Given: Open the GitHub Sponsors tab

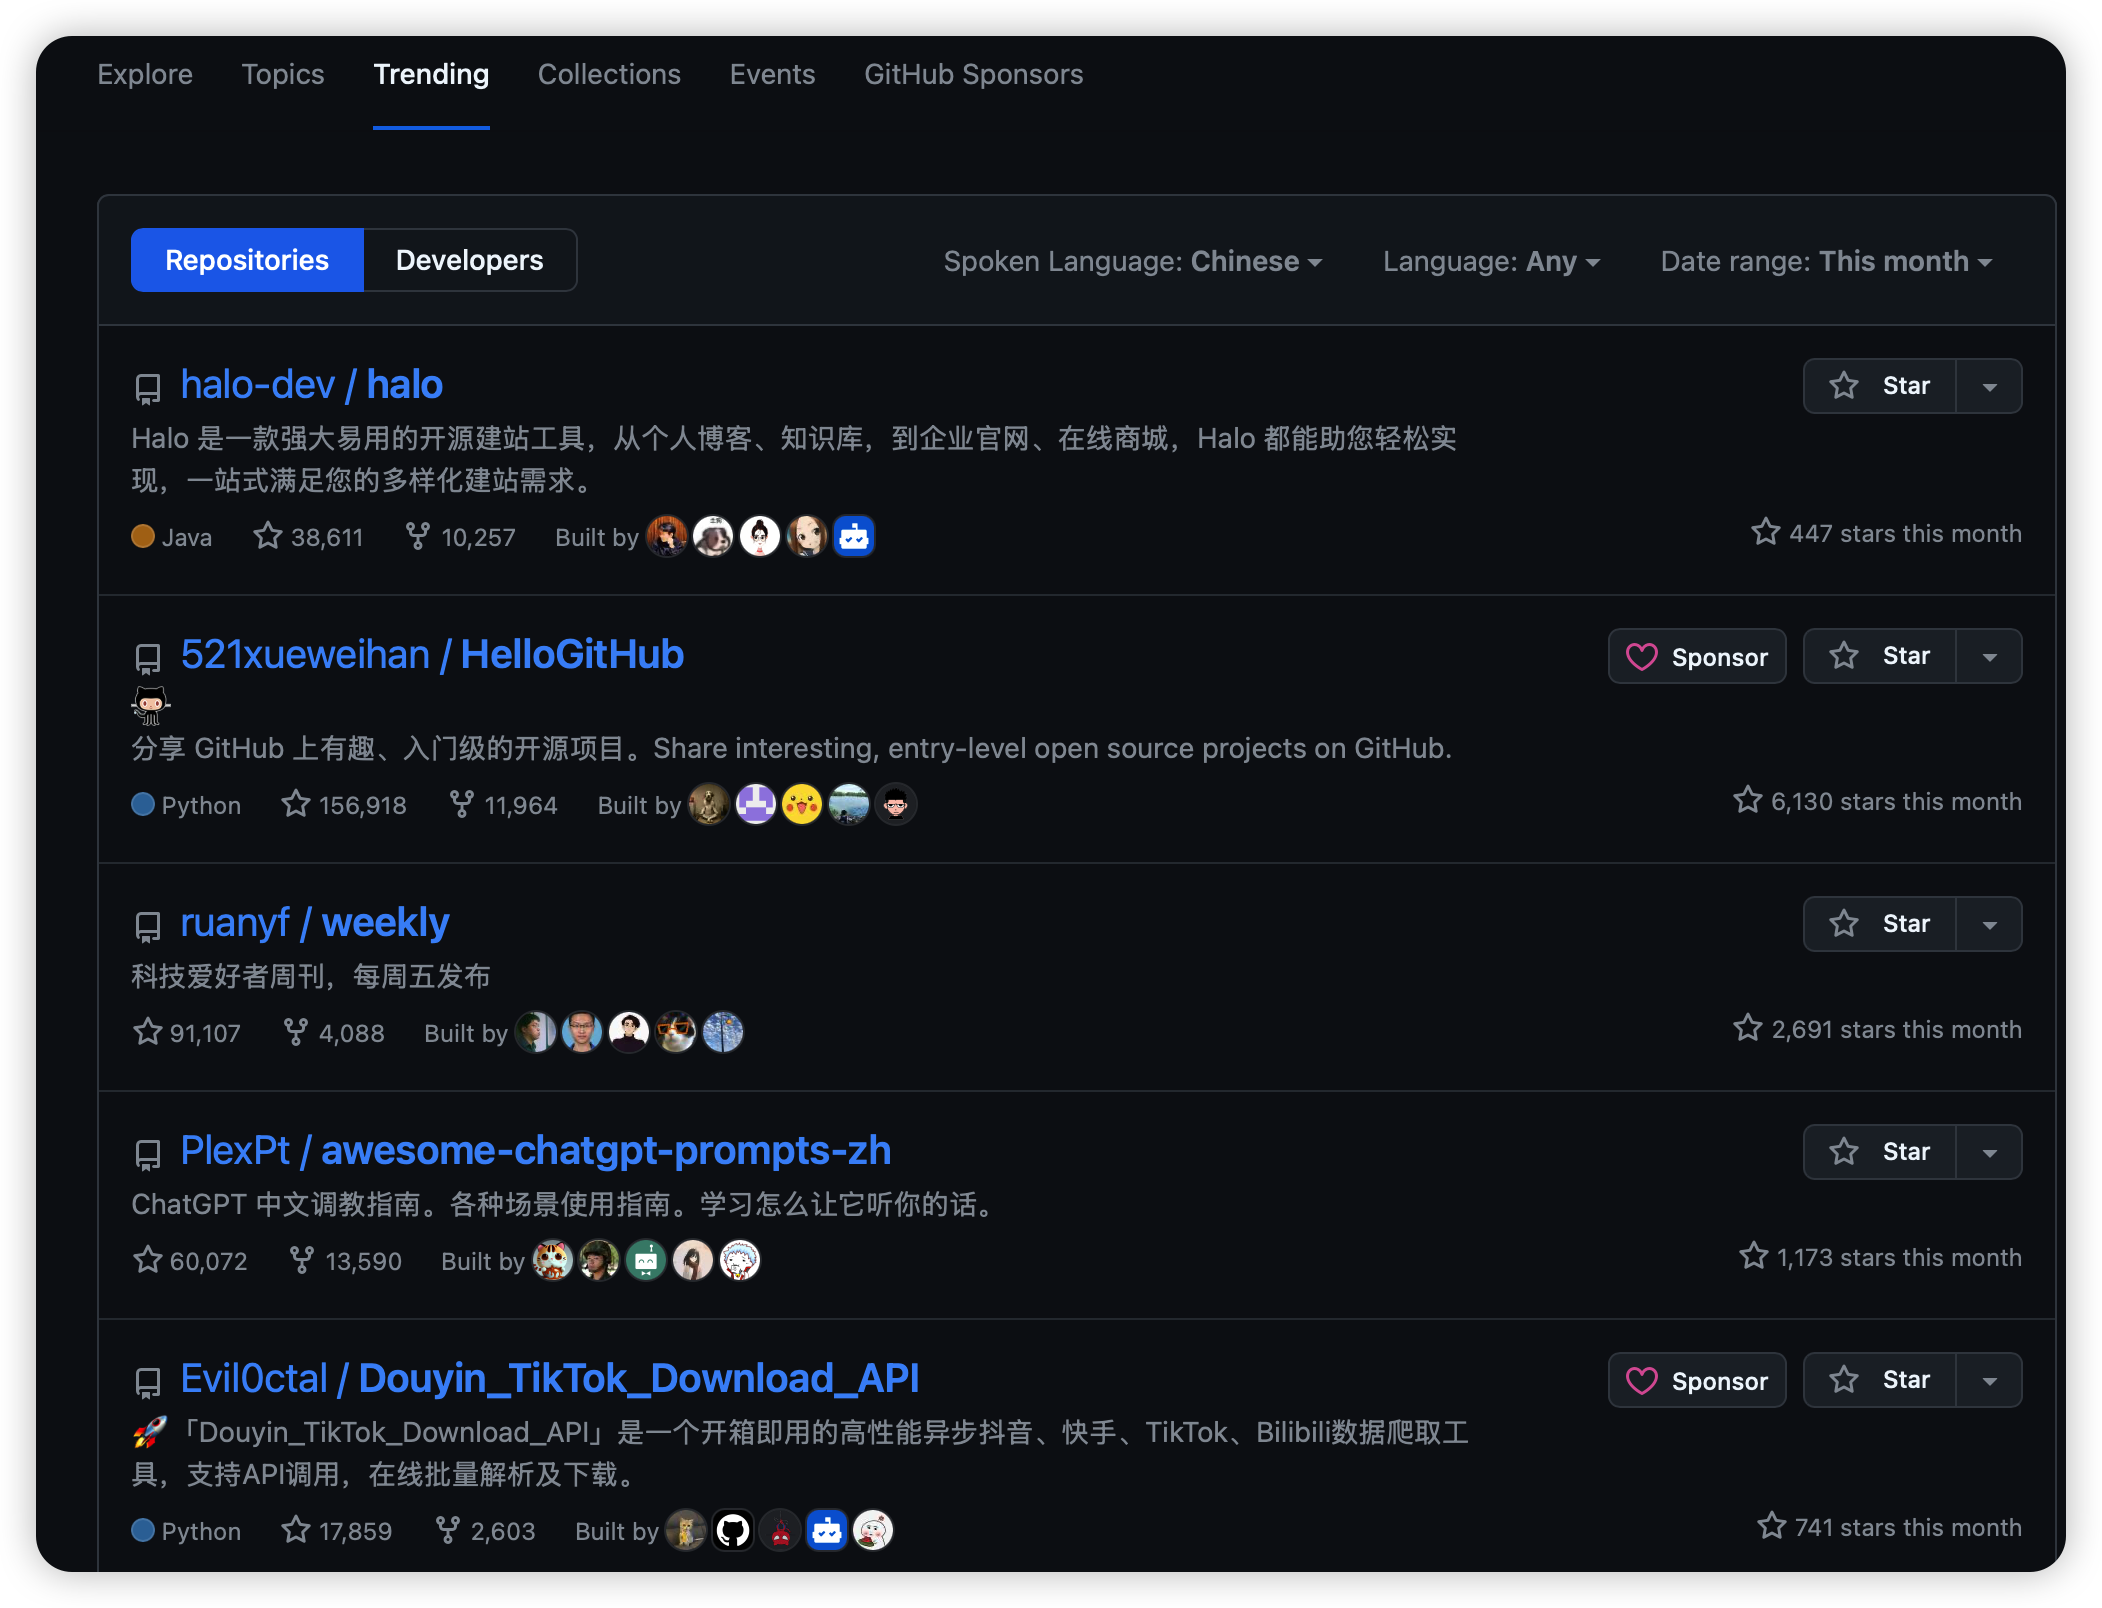Looking at the screenshot, I should pyautogui.click(x=974, y=74).
